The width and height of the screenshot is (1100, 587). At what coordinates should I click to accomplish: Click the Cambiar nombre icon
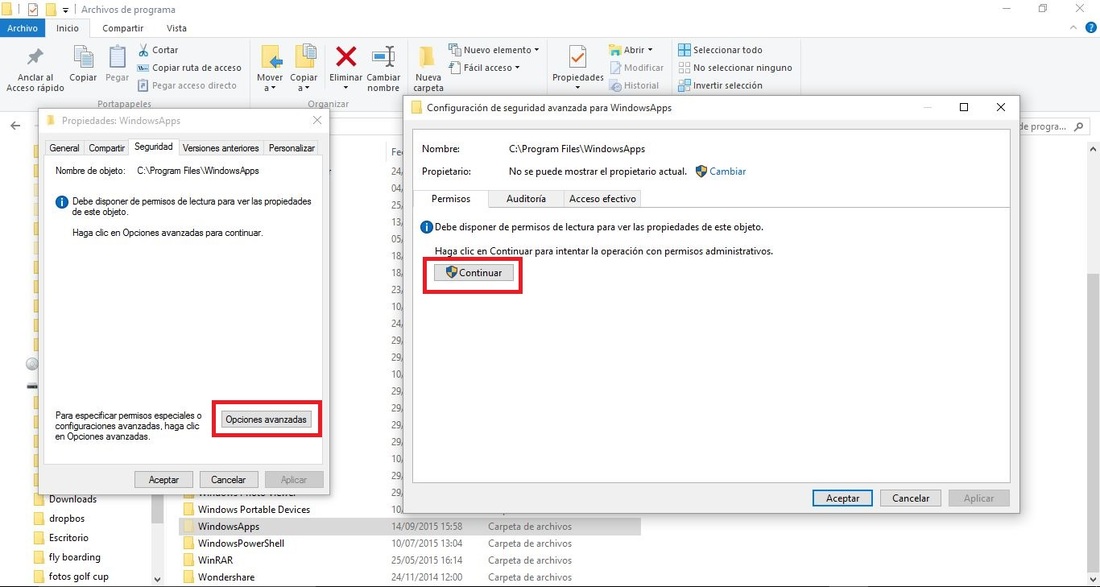[383, 58]
